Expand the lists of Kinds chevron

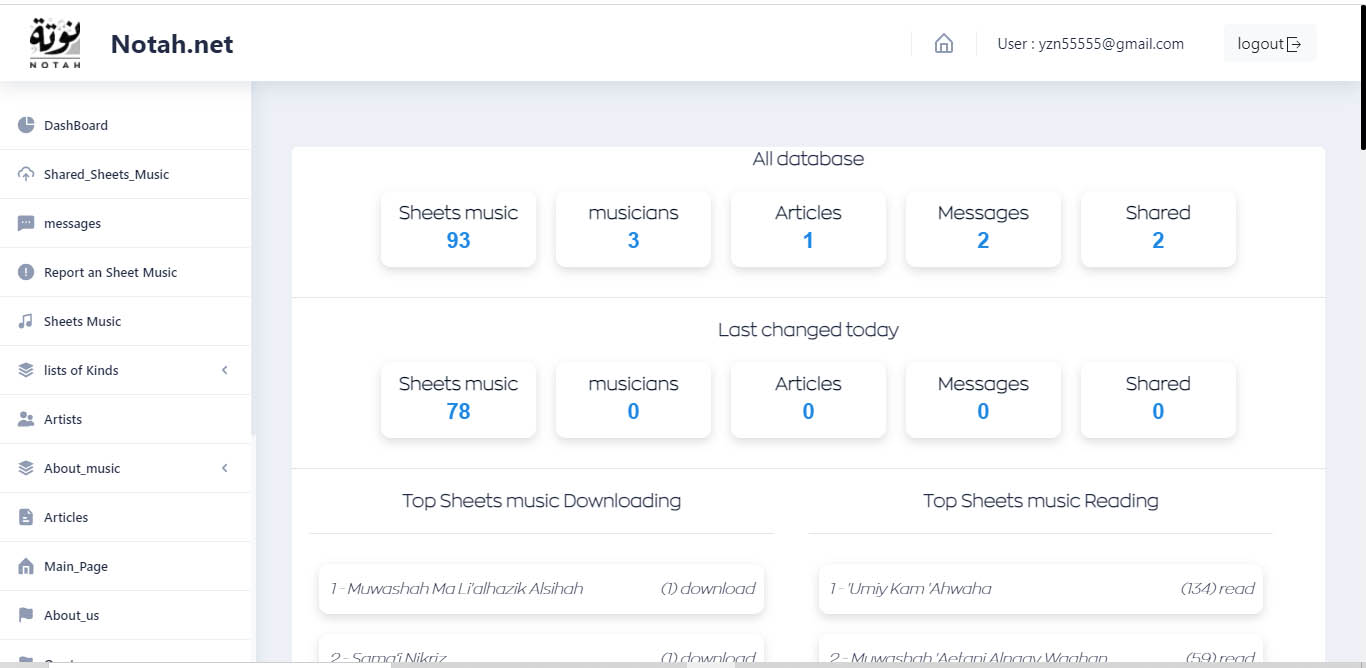click(225, 370)
